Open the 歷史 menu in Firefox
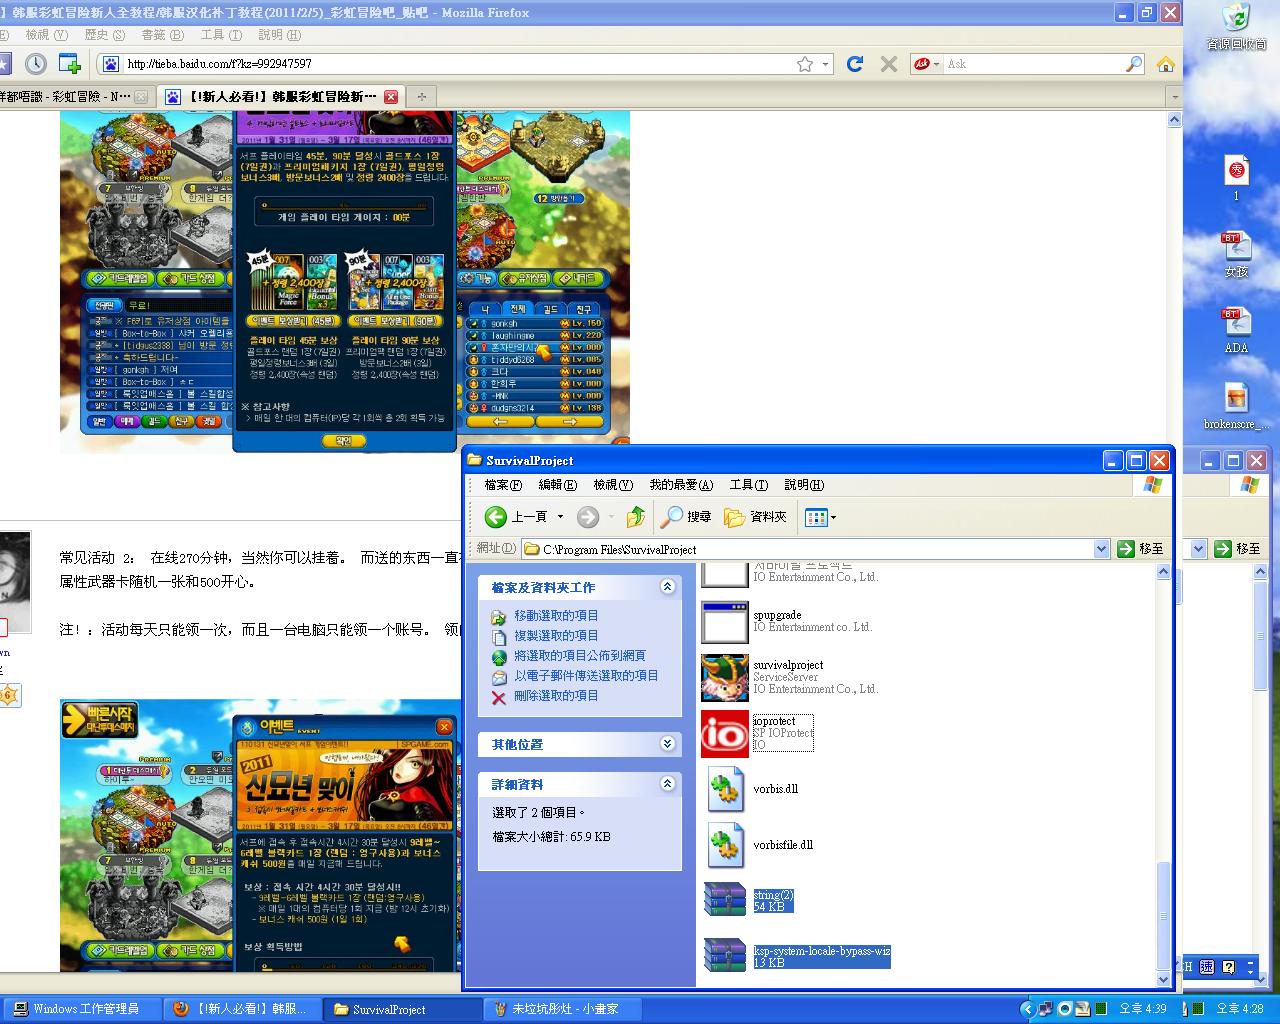This screenshot has height=1024, width=1280. pos(104,35)
